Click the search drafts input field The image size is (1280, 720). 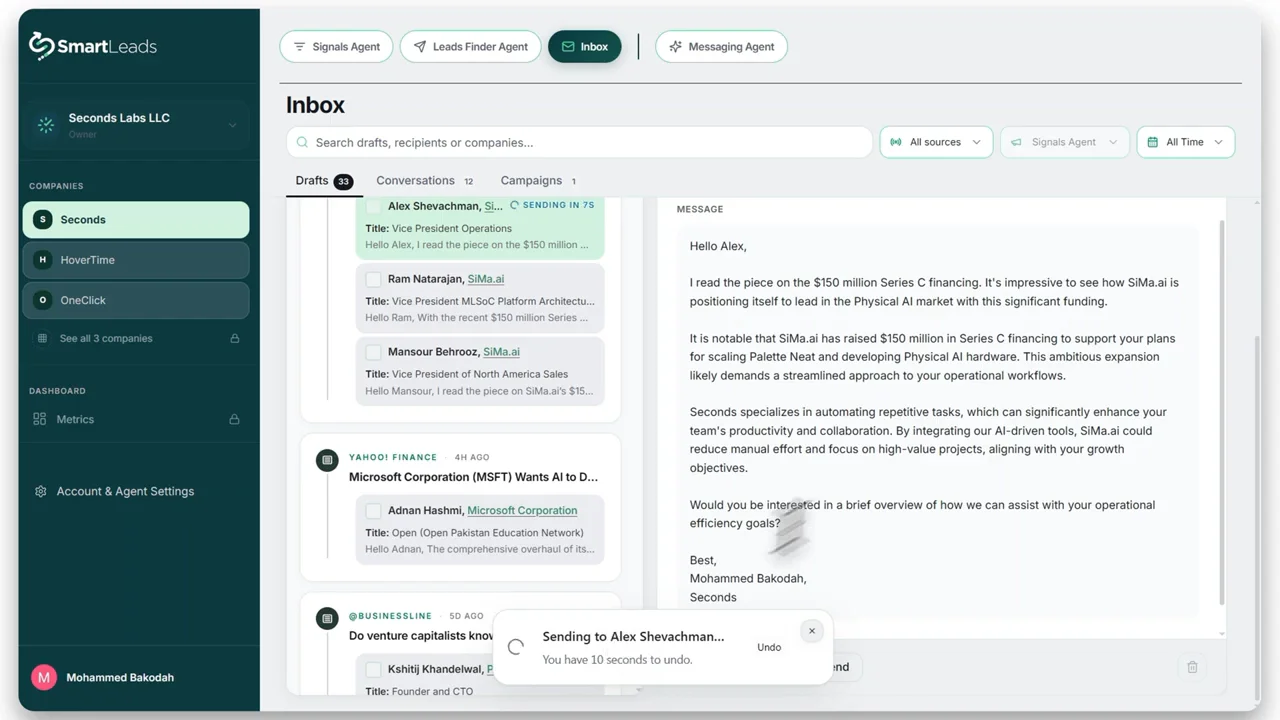pos(580,142)
